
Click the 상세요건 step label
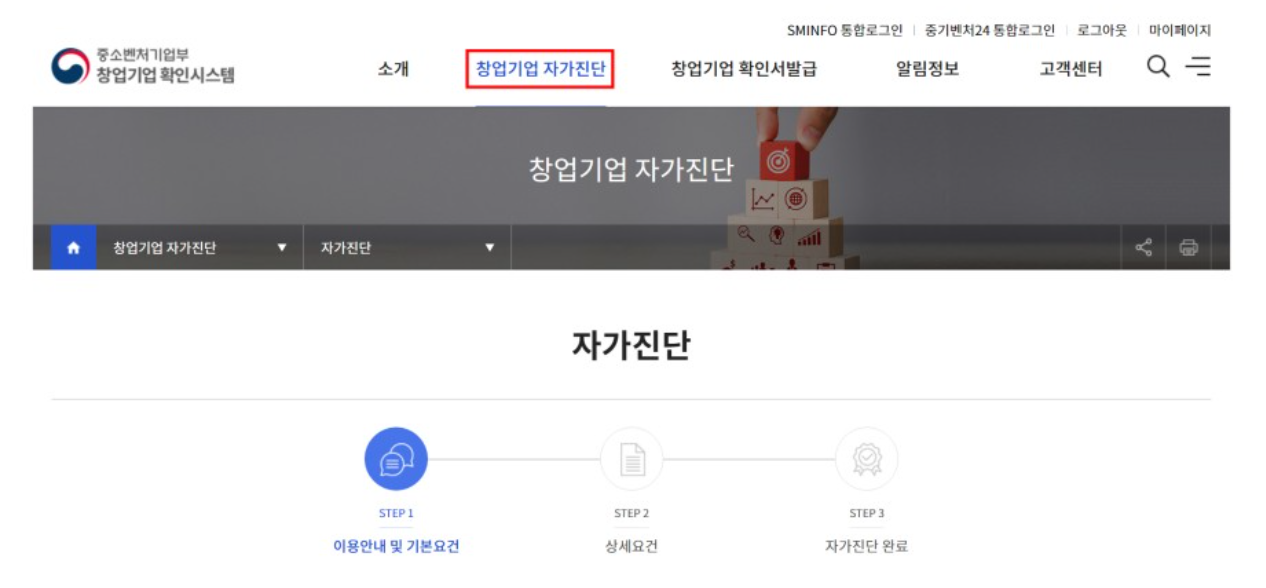[x=632, y=547]
